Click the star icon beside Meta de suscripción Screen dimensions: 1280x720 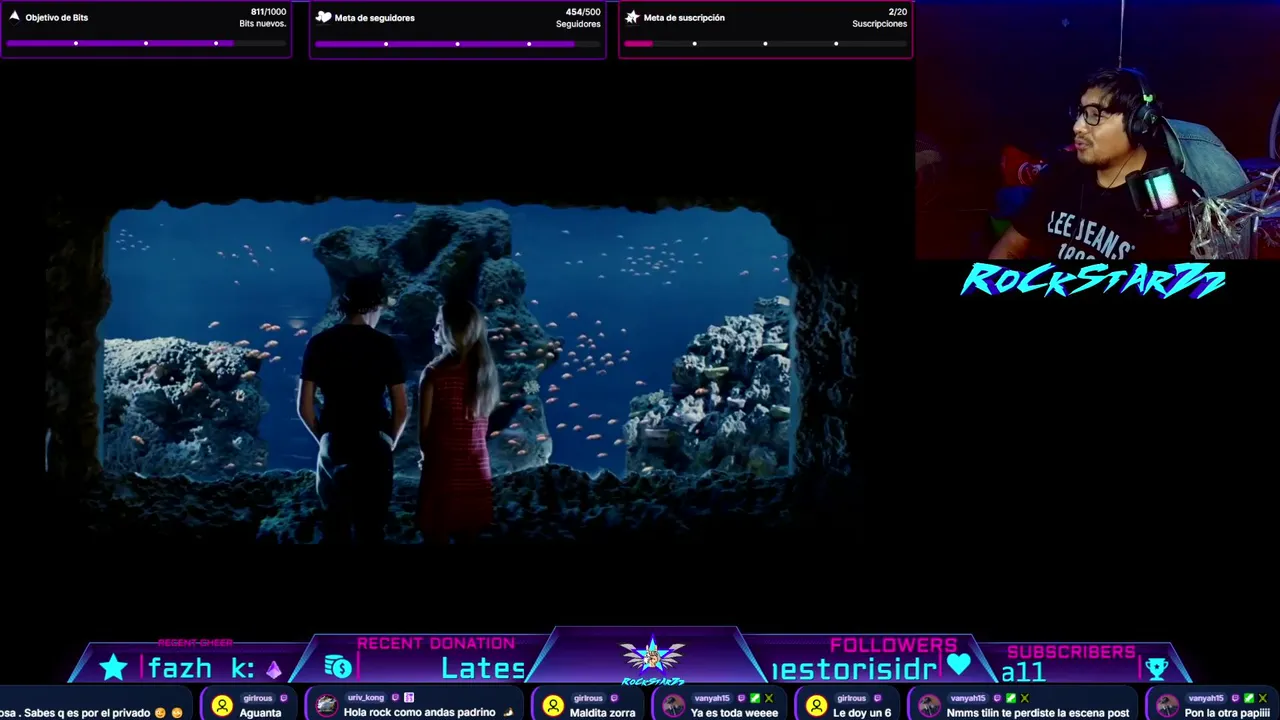click(632, 17)
